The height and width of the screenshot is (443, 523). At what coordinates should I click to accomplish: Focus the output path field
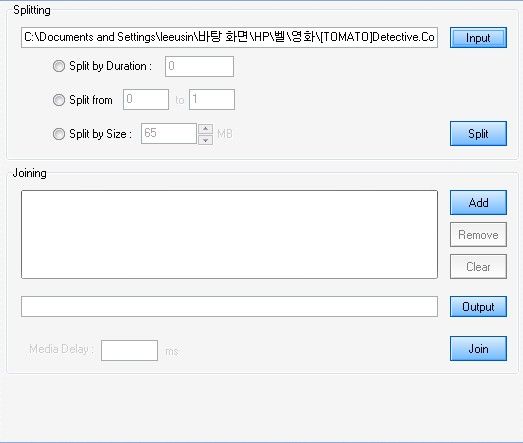229,307
